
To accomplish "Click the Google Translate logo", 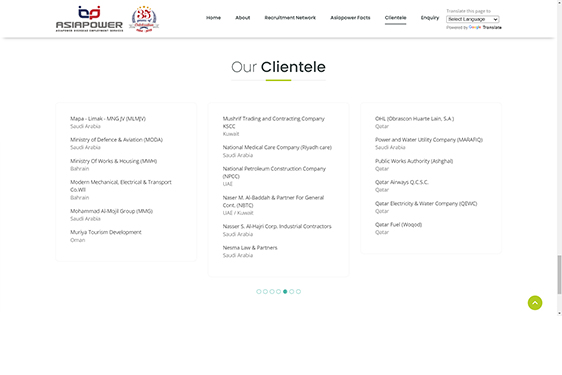I will tap(475, 27).
